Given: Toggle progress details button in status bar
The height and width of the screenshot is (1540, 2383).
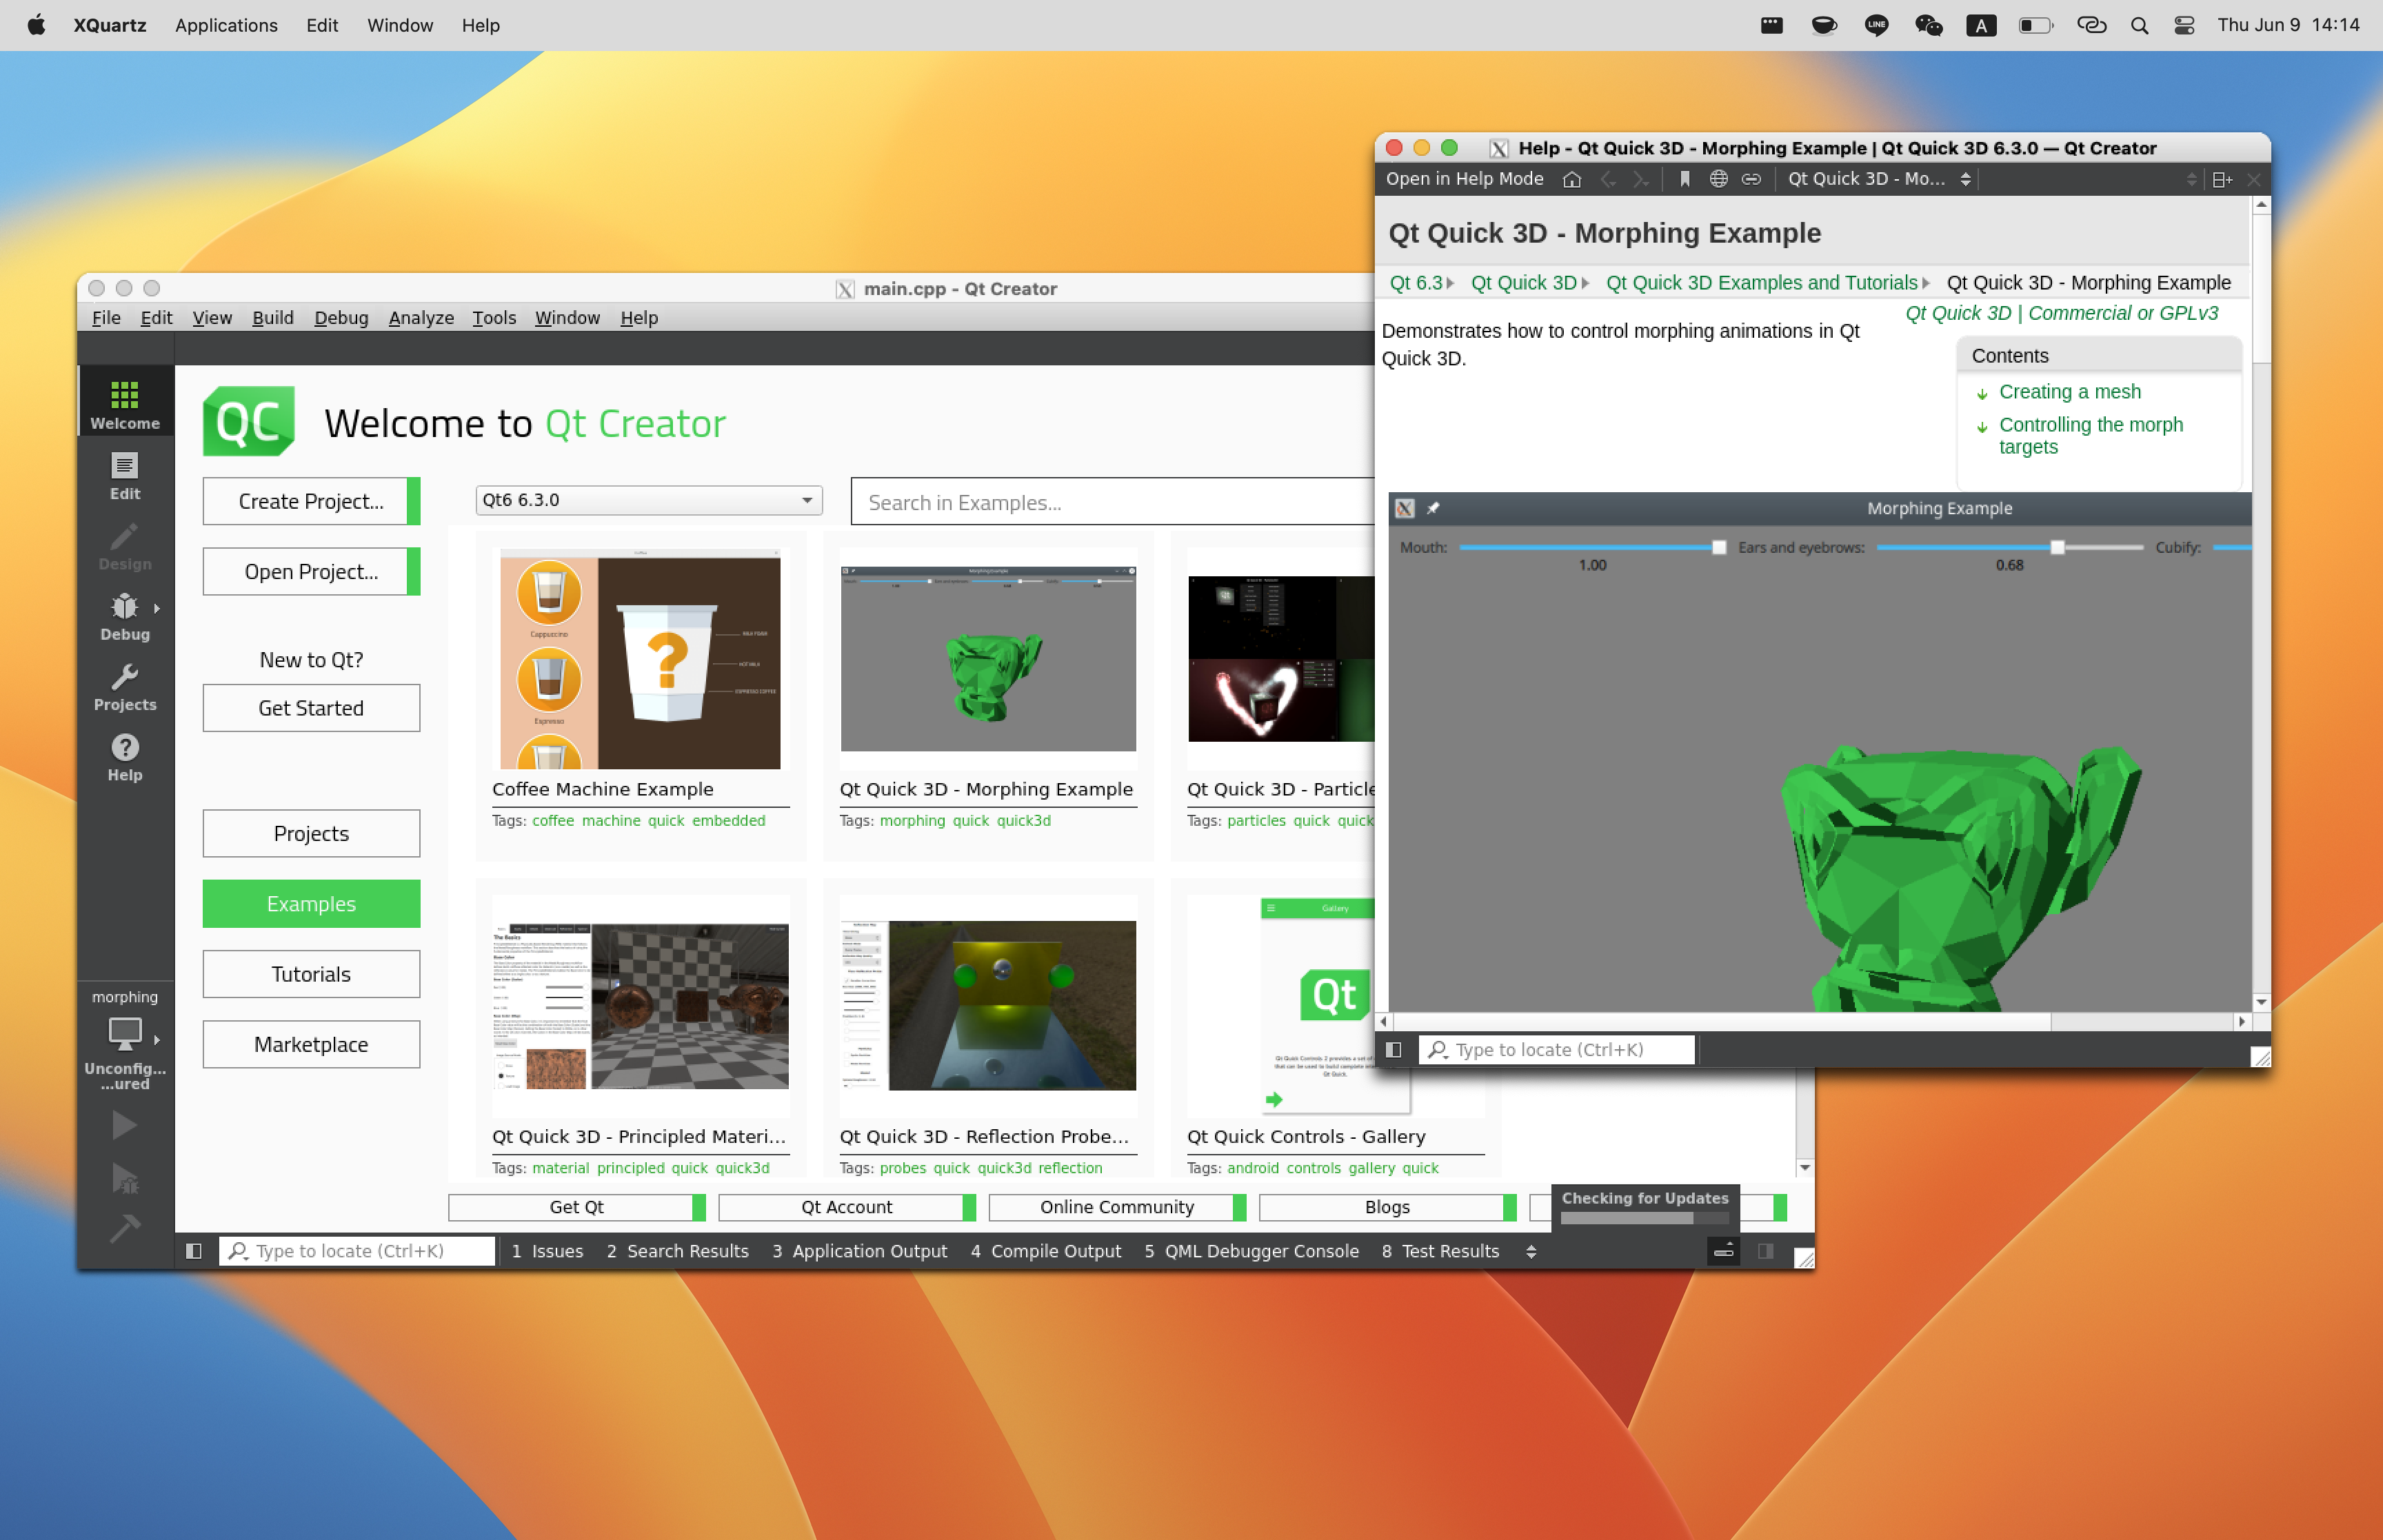Looking at the screenshot, I should 1723,1251.
